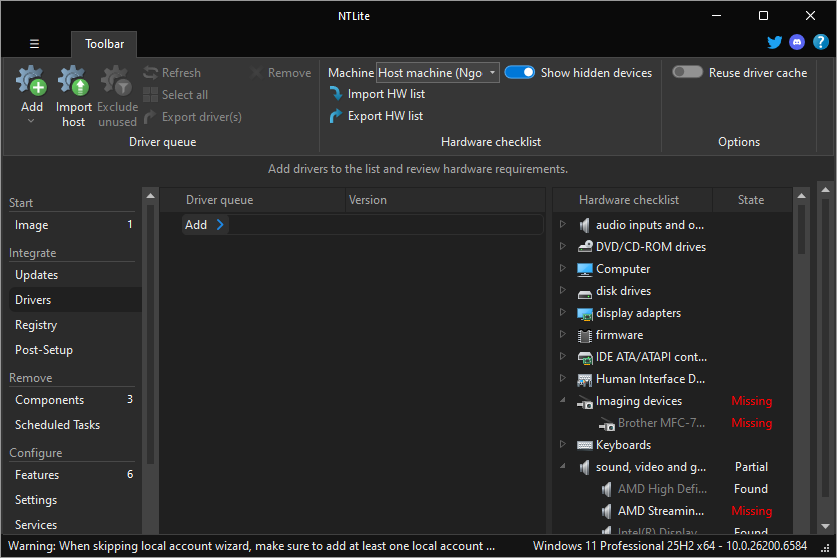Toggle Show hidden devices switch
This screenshot has height=558, width=837.
pyautogui.click(x=519, y=72)
